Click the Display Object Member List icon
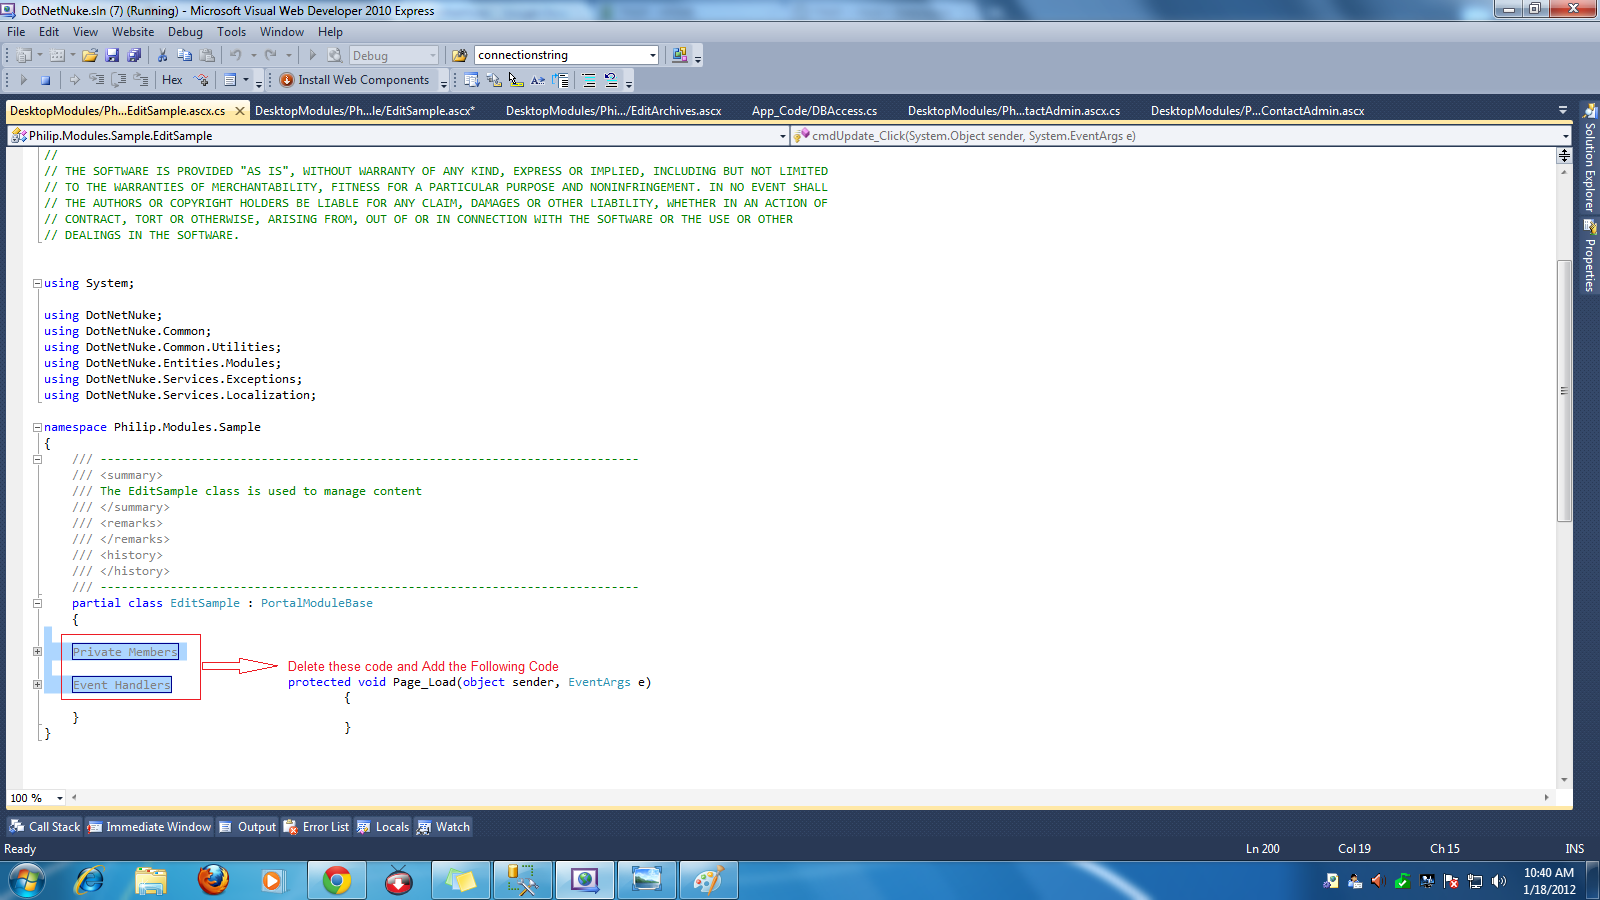Image resolution: width=1600 pixels, height=900 pixels. pyautogui.click(x=472, y=80)
